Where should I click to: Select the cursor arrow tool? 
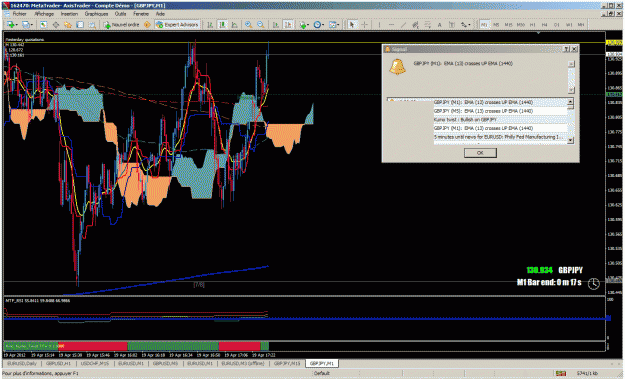(352, 25)
